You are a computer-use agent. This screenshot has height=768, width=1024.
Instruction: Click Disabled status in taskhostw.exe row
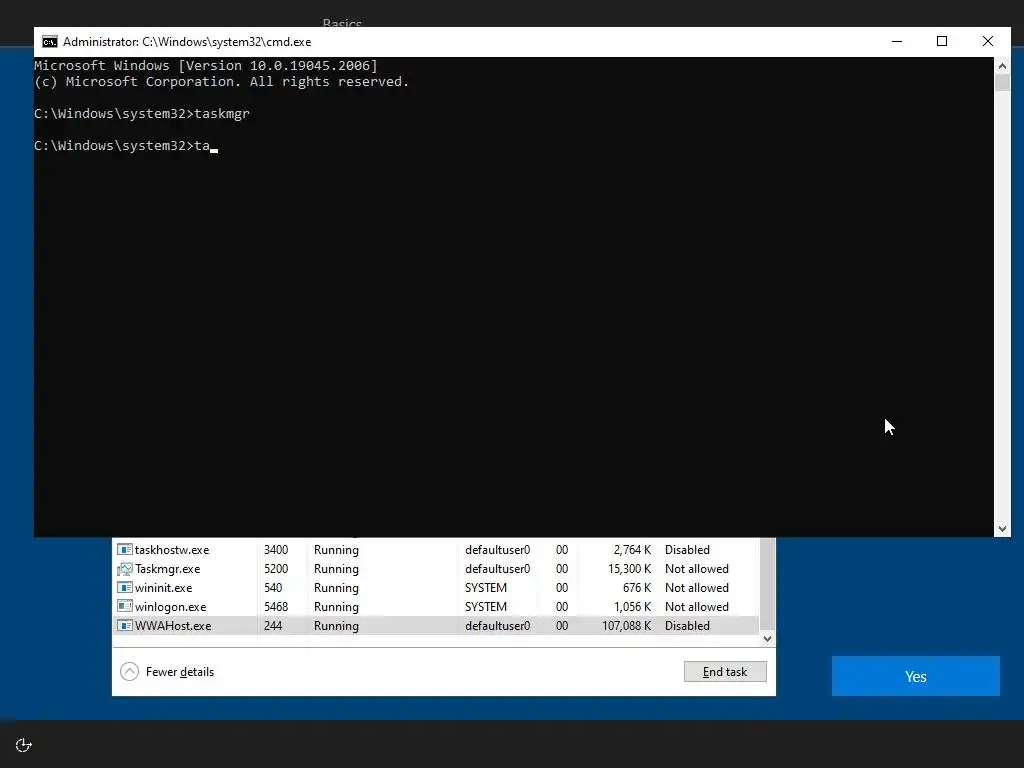pyautogui.click(x=687, y=550)
